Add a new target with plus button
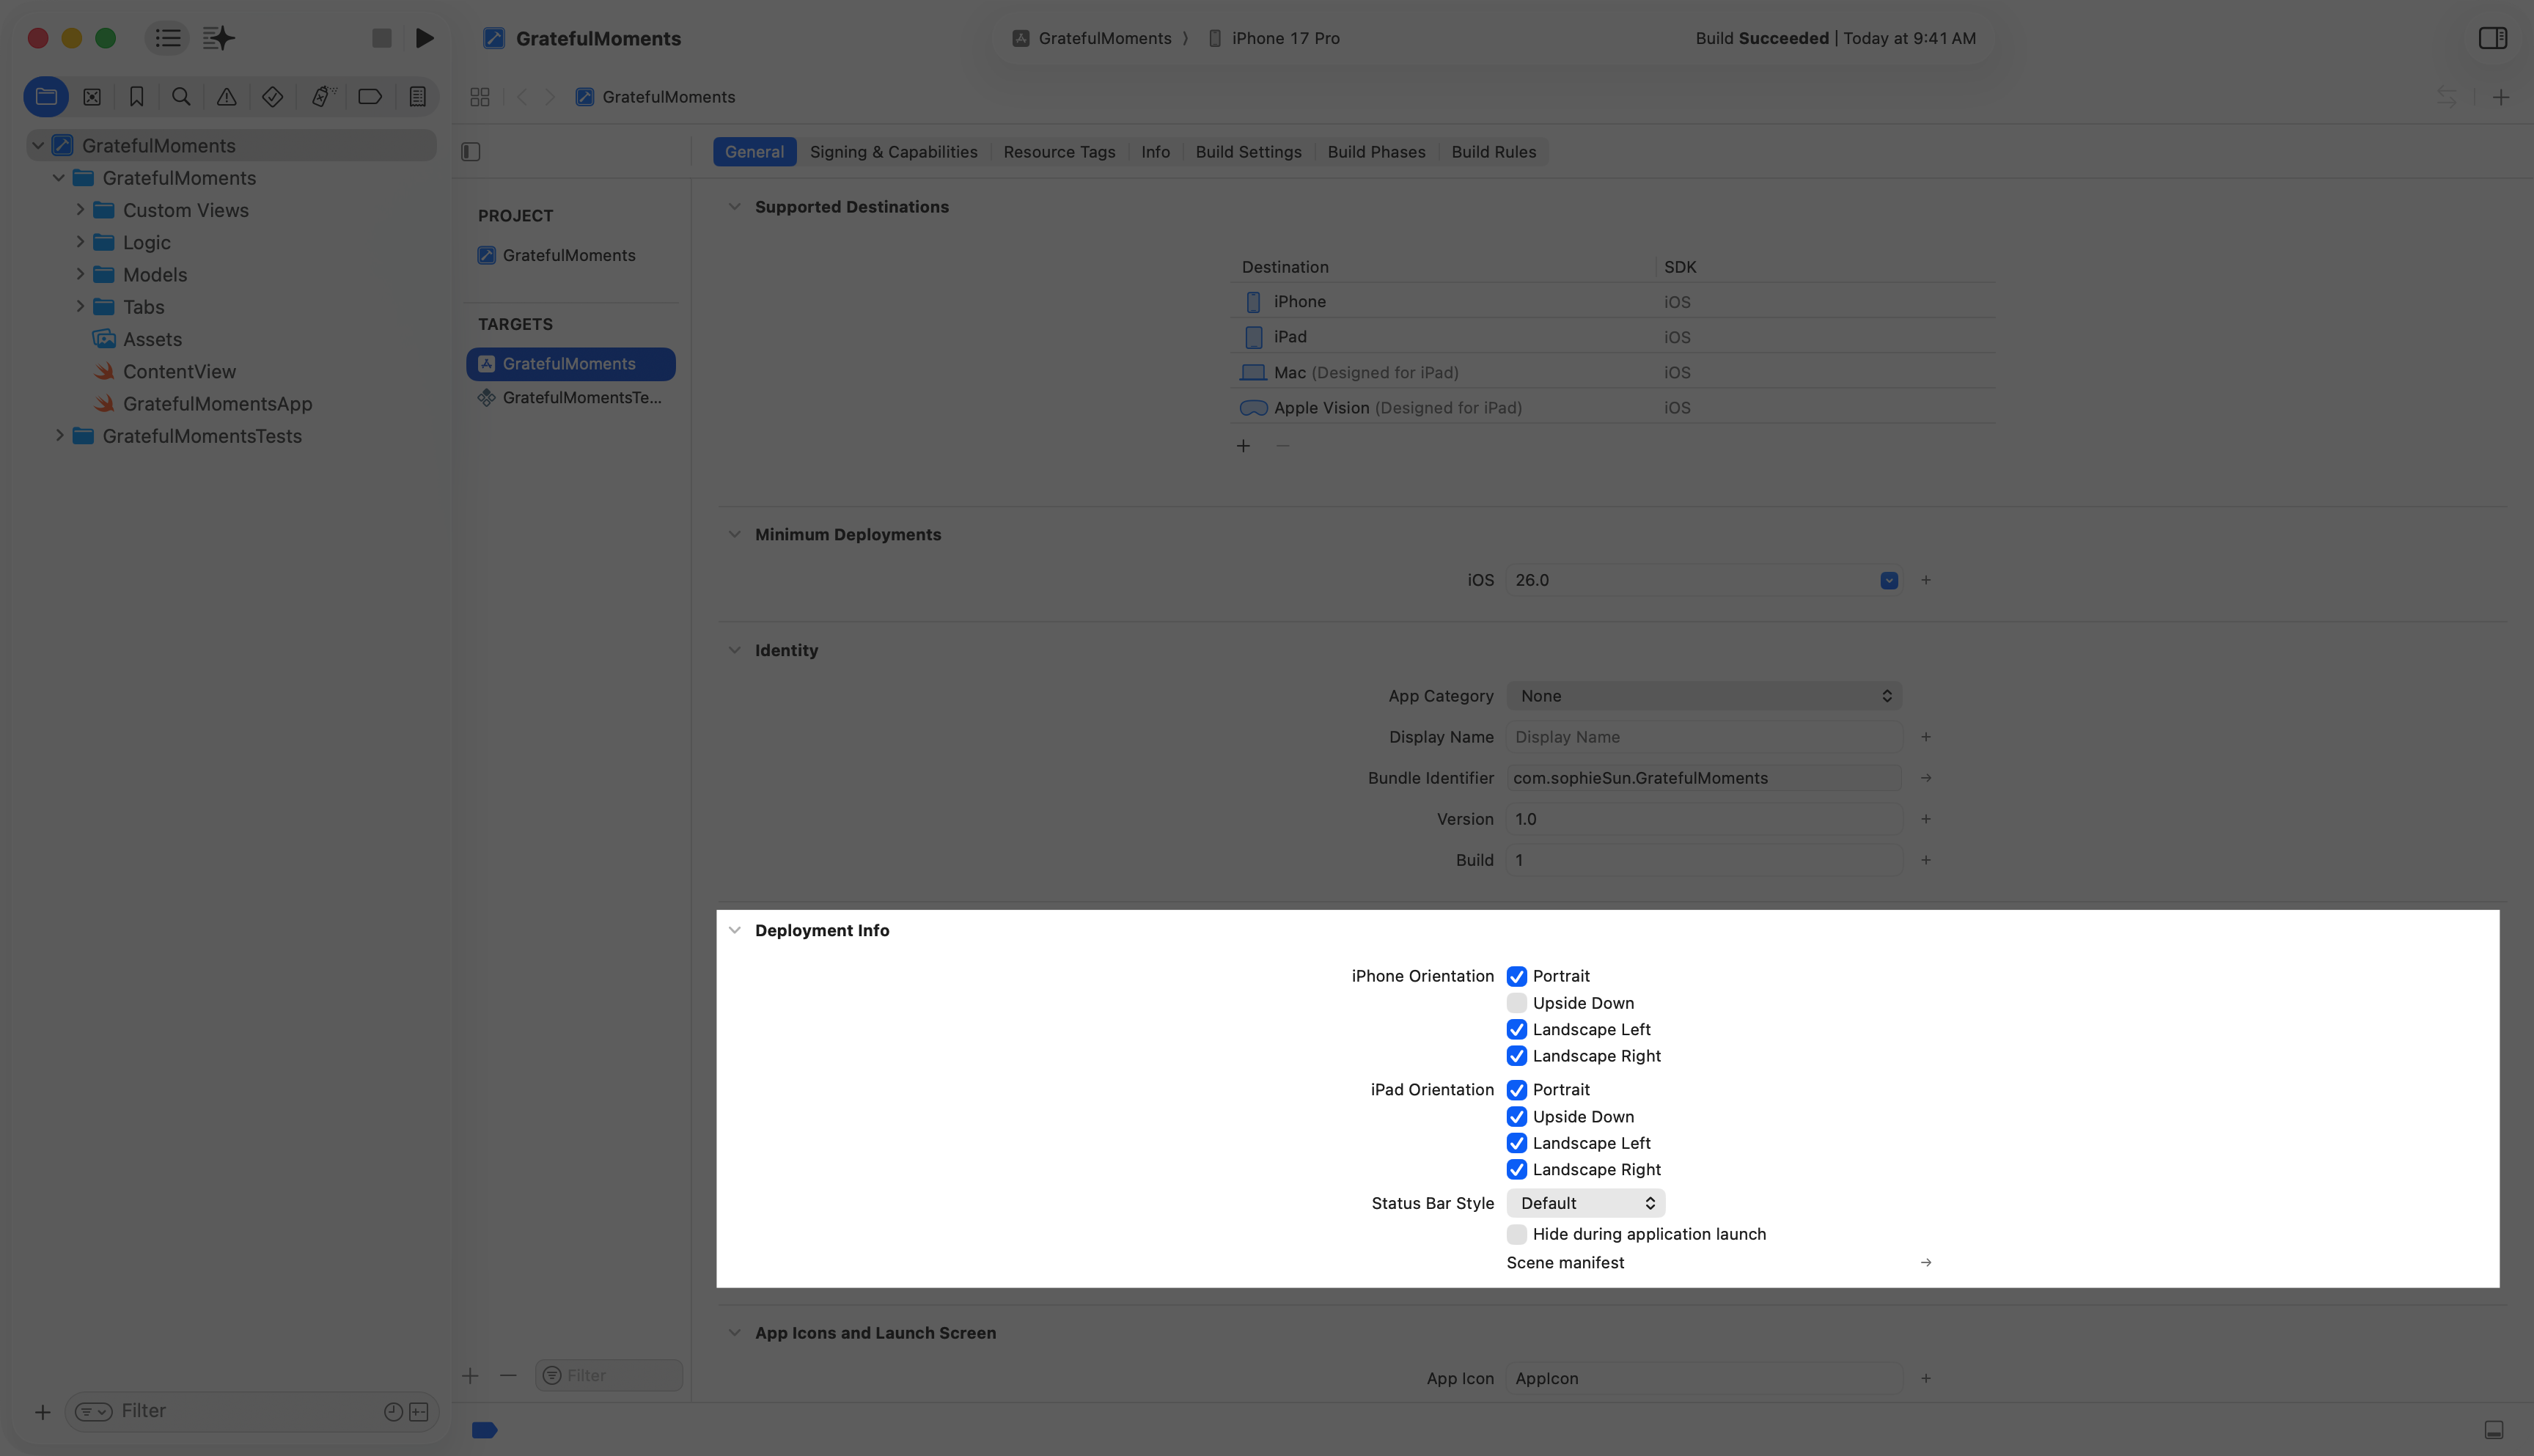2534x1456 pixels. (470, 1376)
